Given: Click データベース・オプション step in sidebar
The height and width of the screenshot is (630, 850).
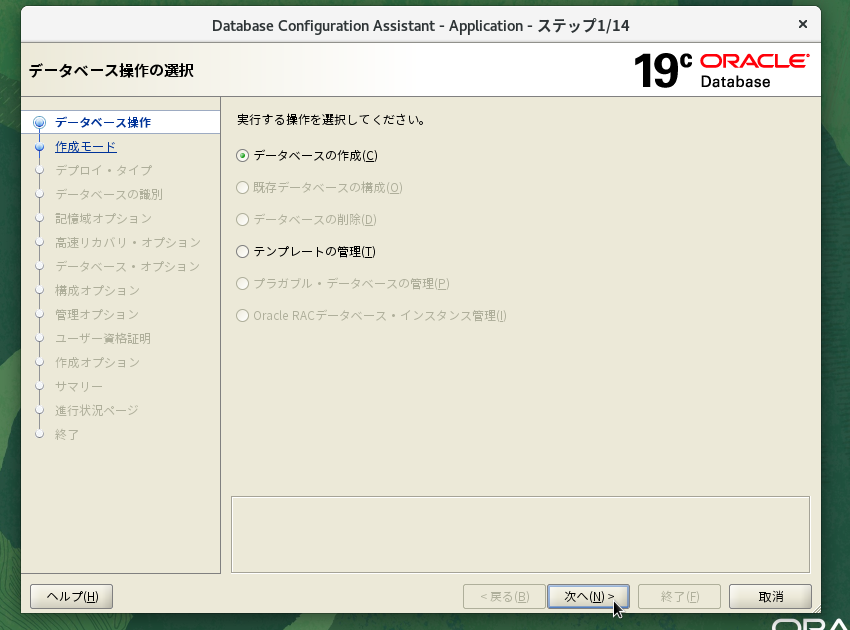Looking at the screenshot, I should tap(127, 266).
